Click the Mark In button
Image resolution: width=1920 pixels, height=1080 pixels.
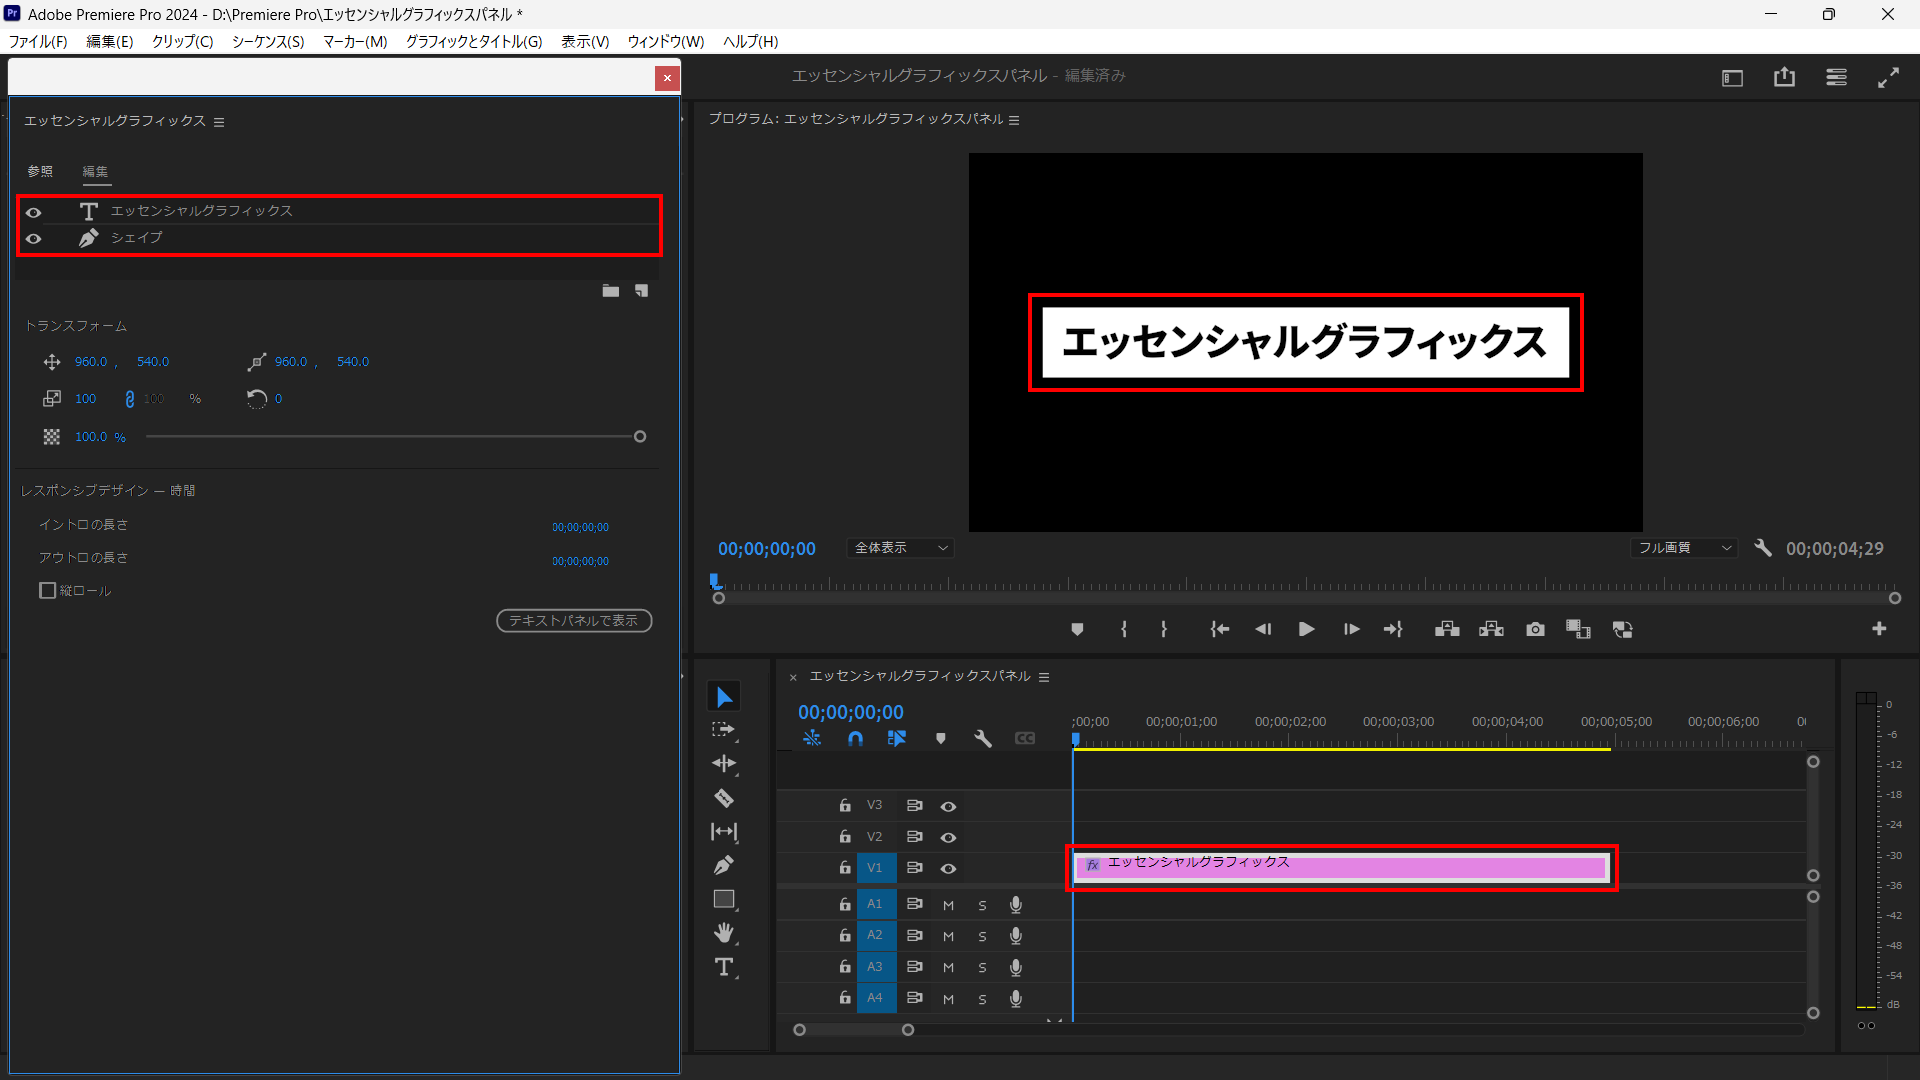[x=1124, y=629]
